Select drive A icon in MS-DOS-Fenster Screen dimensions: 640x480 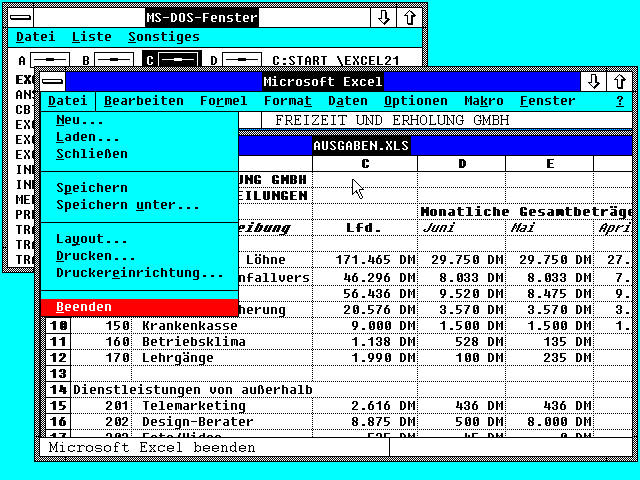[x=50, y=60]
